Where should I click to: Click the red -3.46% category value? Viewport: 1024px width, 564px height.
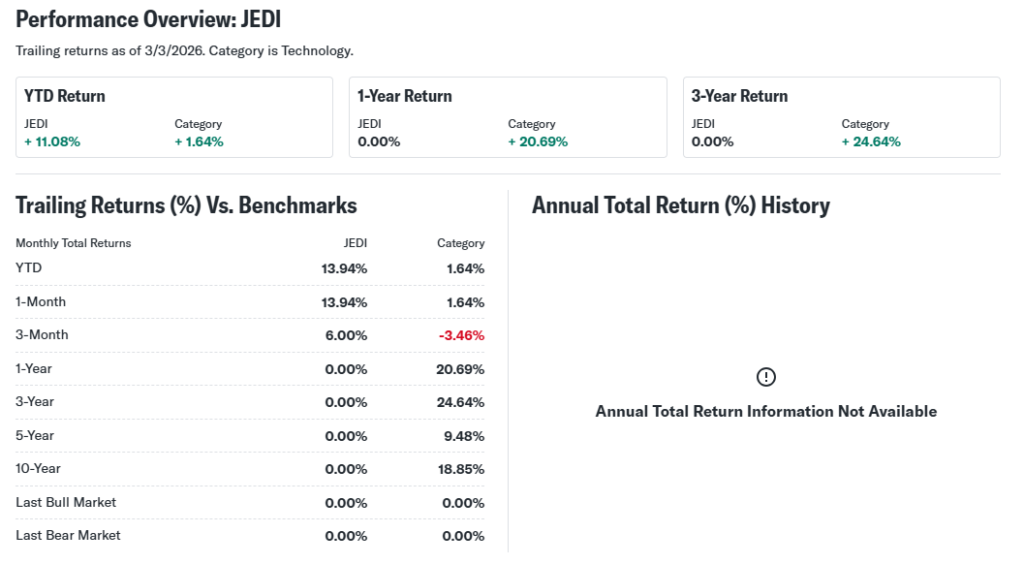click(x=461, y=336)
